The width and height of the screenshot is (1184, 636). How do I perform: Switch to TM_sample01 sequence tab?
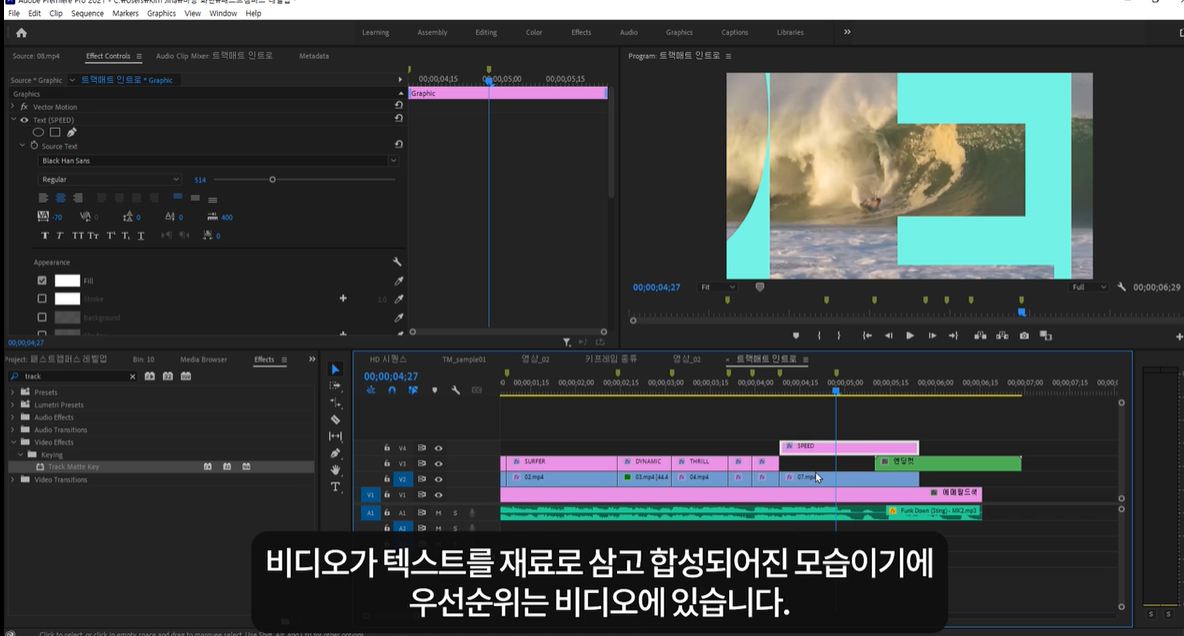pos(464,360)
